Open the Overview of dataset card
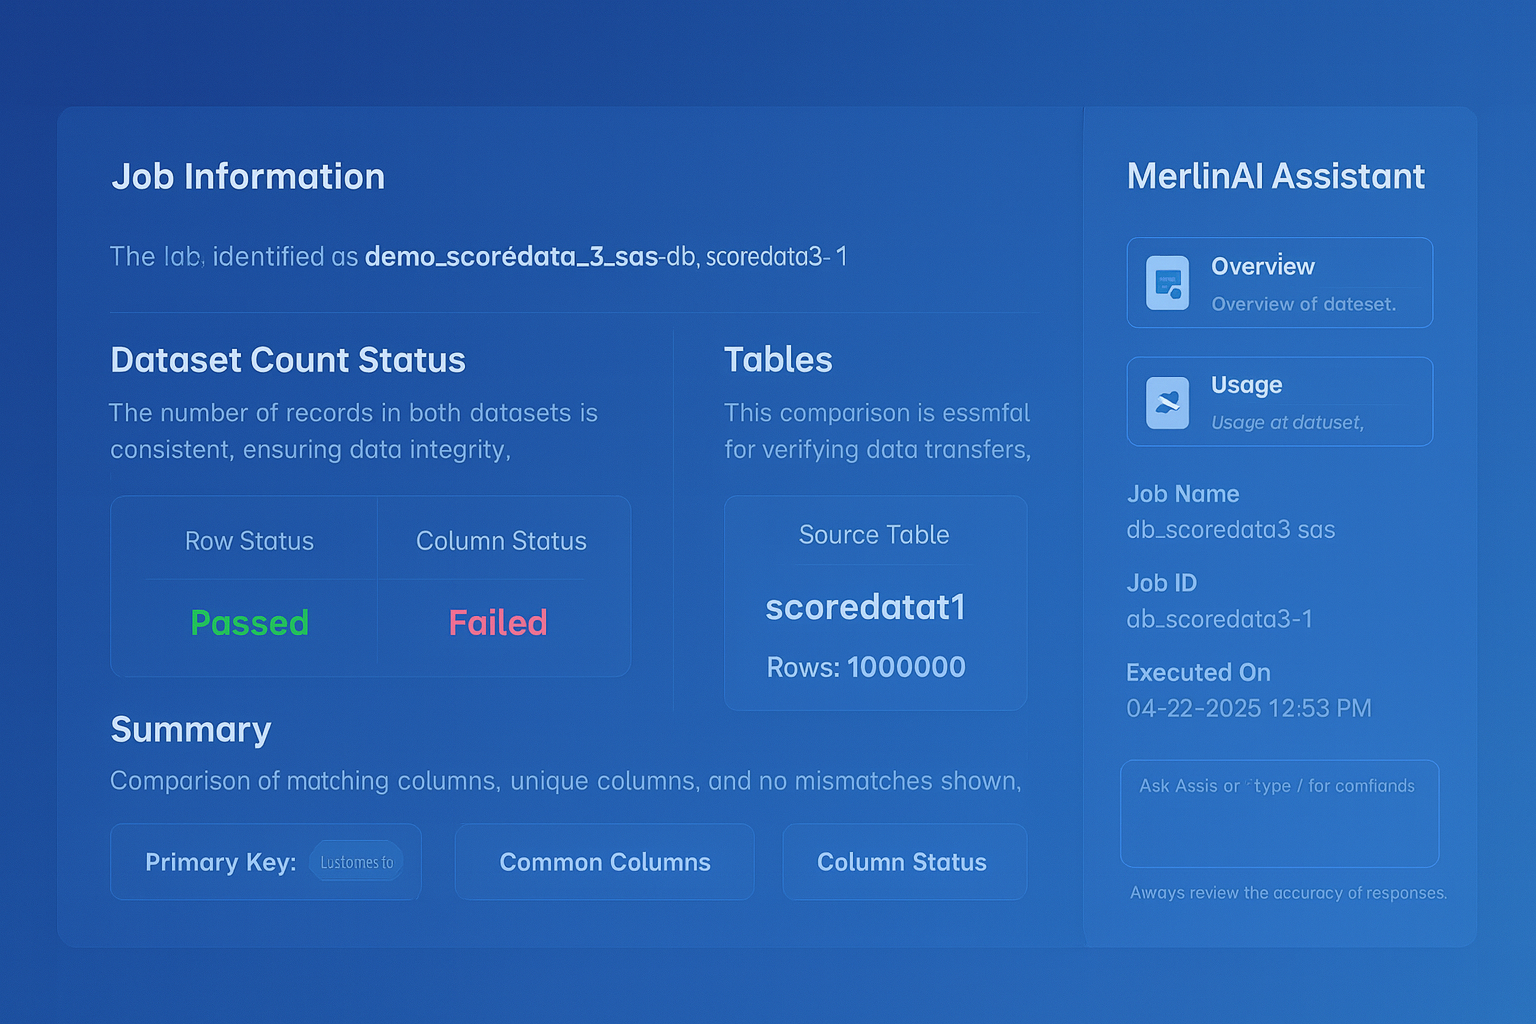The image size is (1536, 1024). coord(1280,283)
